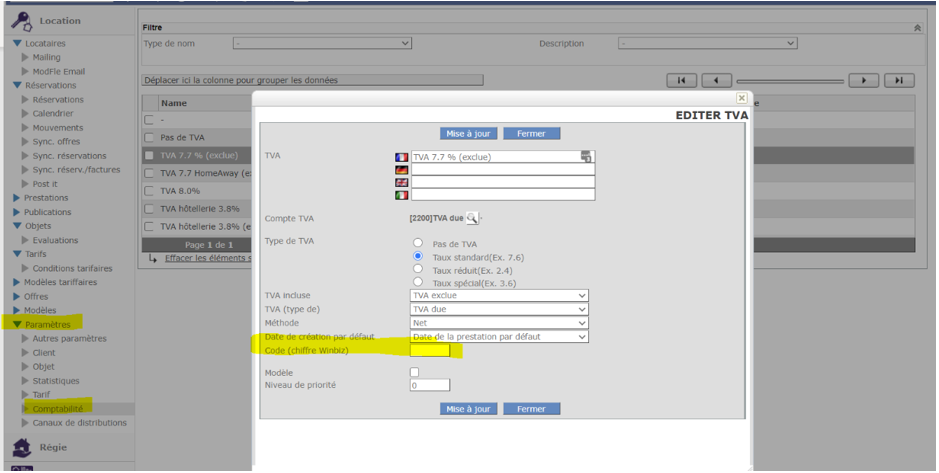The image size is (939, 473).
Task: Click the German flag icon
Action: pyautogui.click(x=402, y=170)
